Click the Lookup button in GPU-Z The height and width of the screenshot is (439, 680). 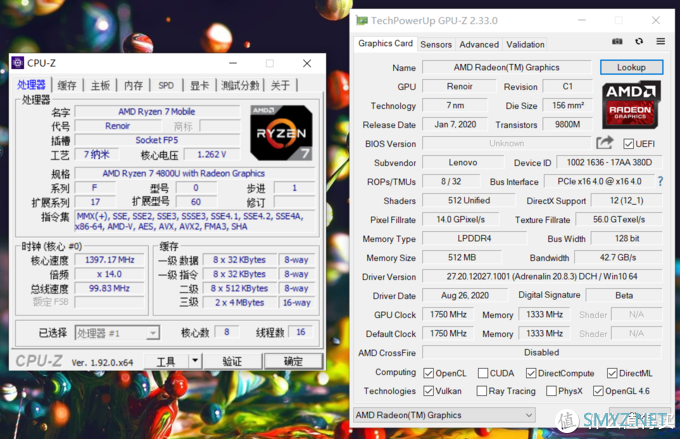click(x=631, y=67)
